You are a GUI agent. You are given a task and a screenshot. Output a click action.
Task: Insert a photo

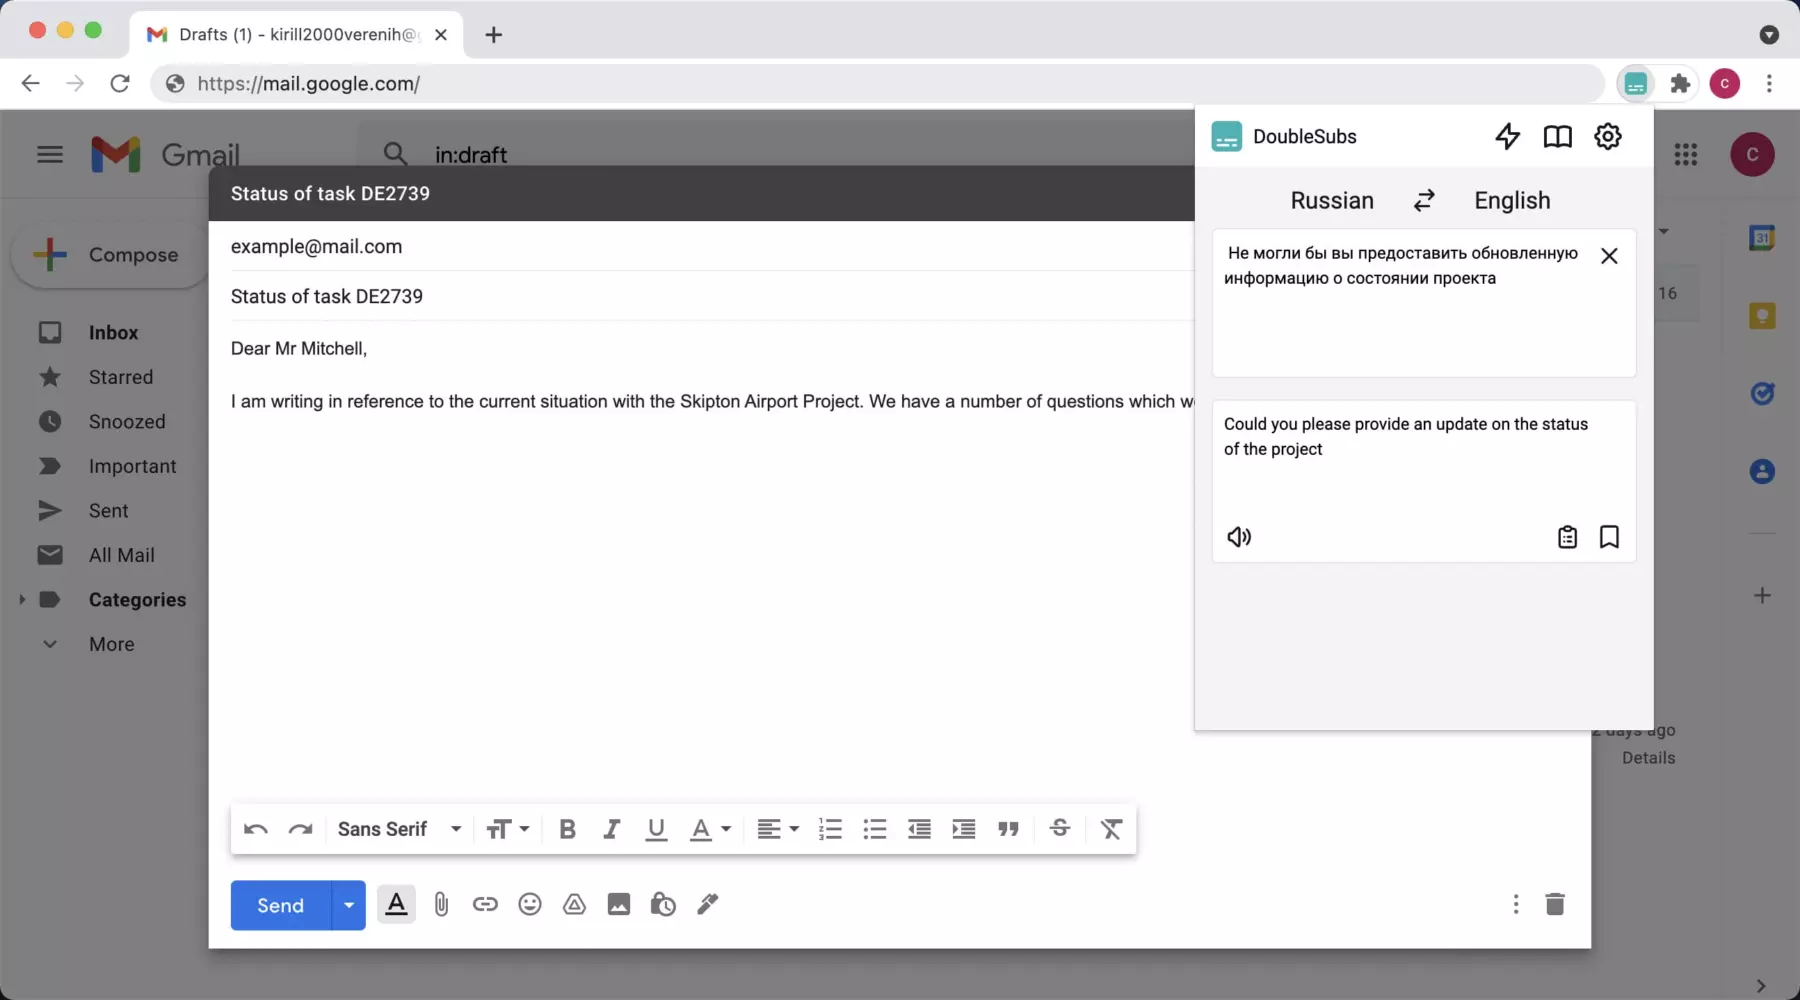click(x=619, y=904)
